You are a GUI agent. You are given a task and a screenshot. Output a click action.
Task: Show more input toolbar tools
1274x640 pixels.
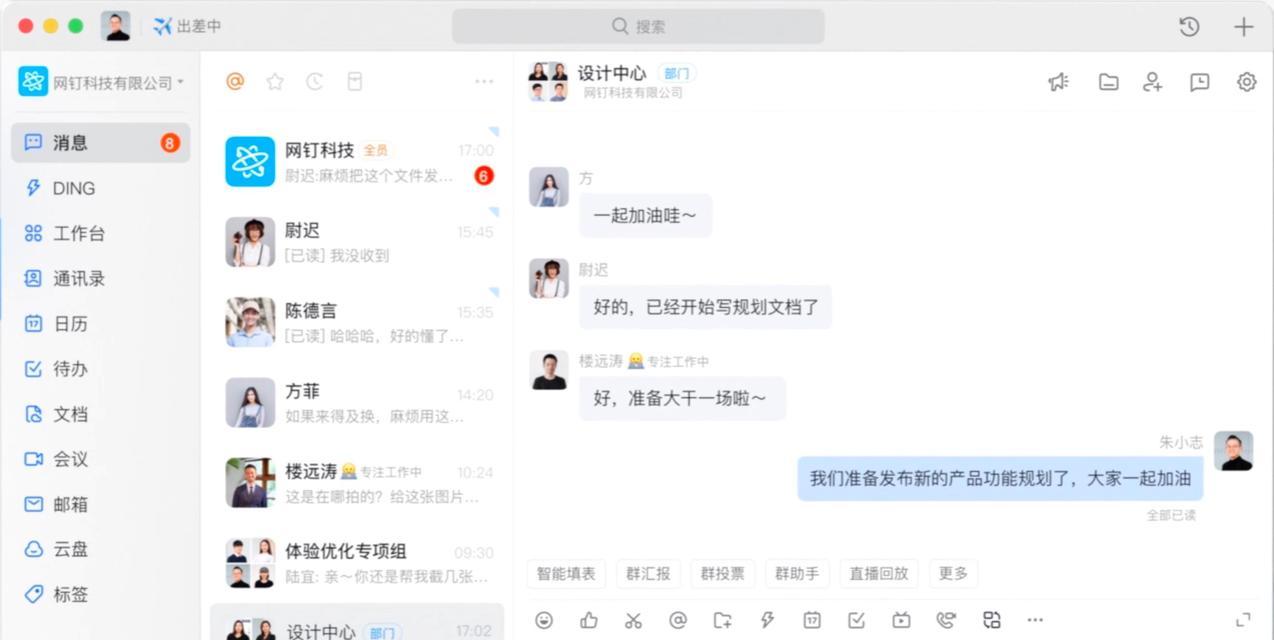[1035, 620]
